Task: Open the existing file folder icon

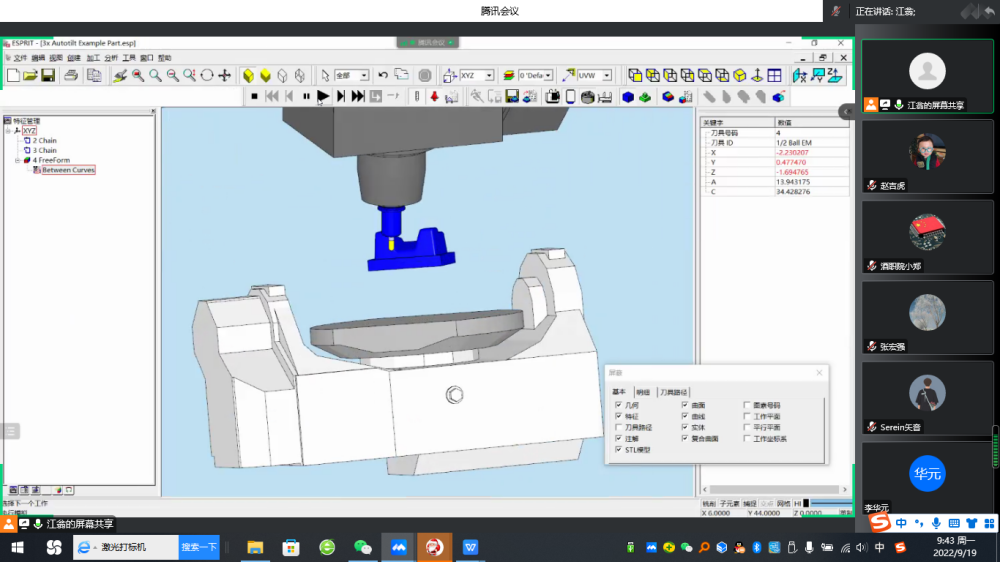Action: coord(30,75)
